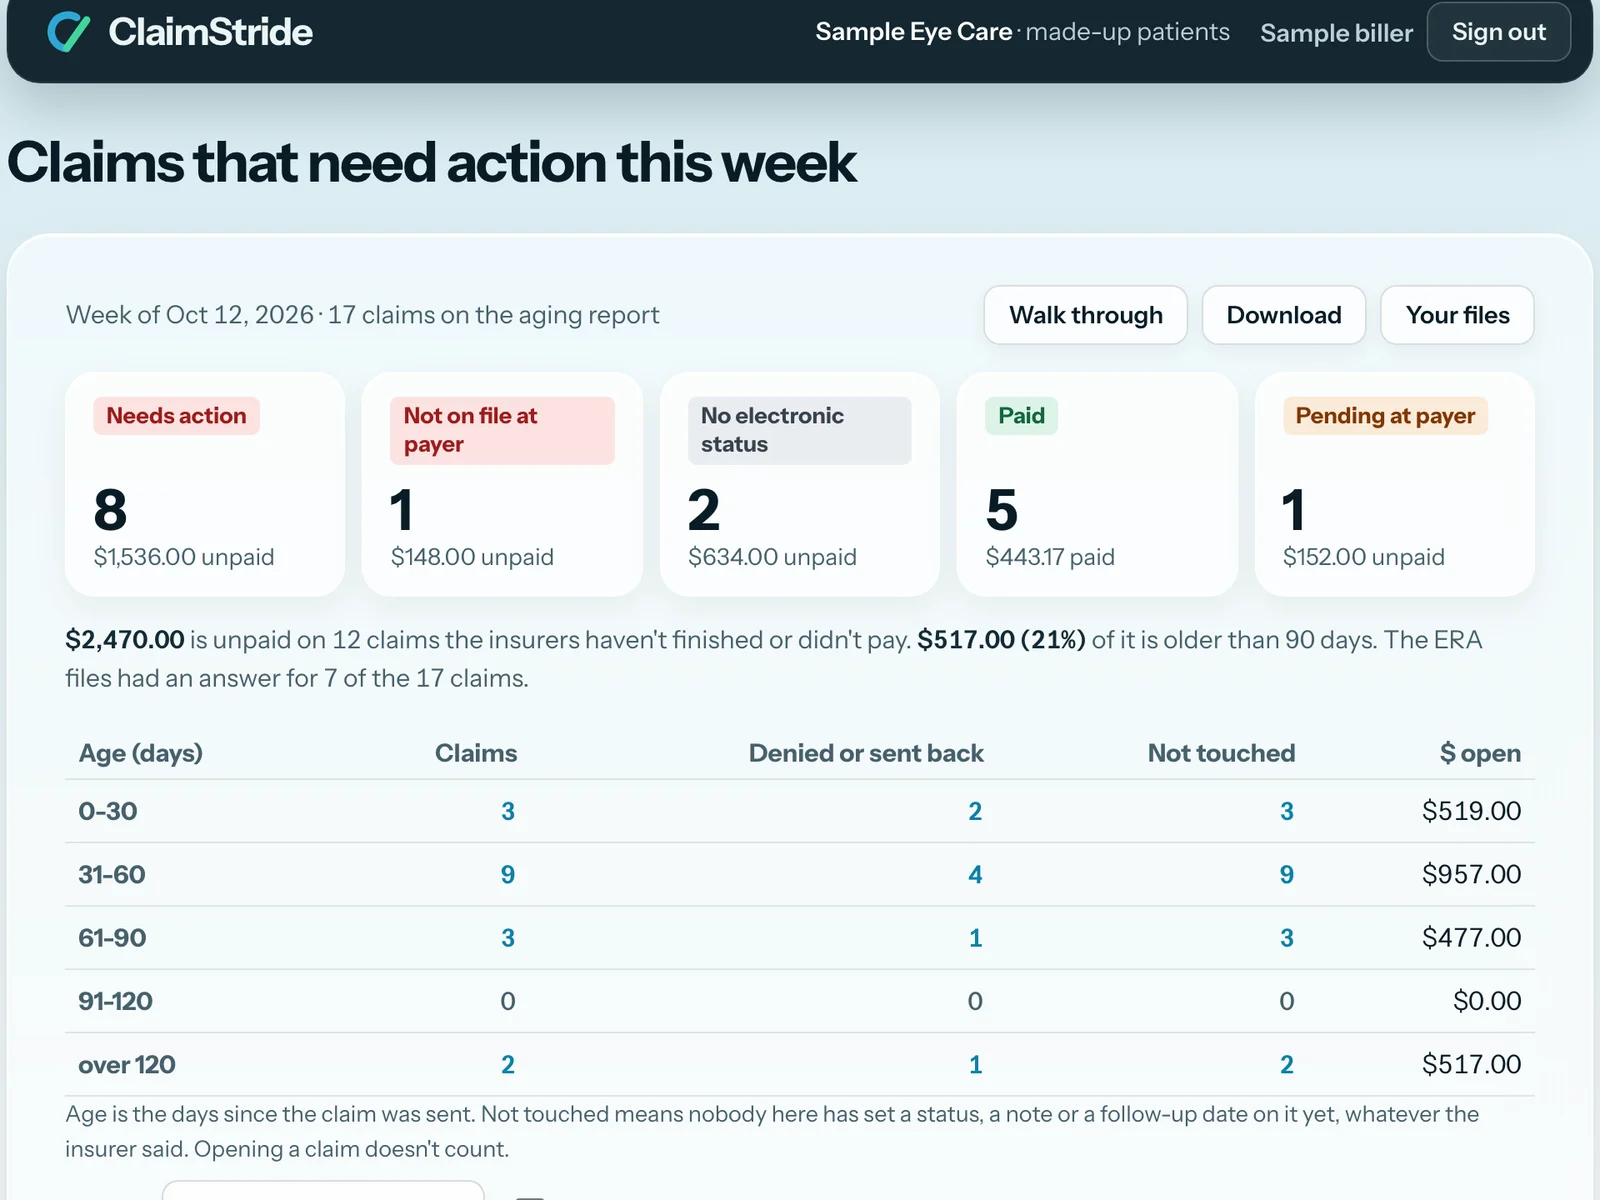View 2 not touched claims over 120
The width and height of the screenshot is (1600, 1200).
pos(1287,1065)
